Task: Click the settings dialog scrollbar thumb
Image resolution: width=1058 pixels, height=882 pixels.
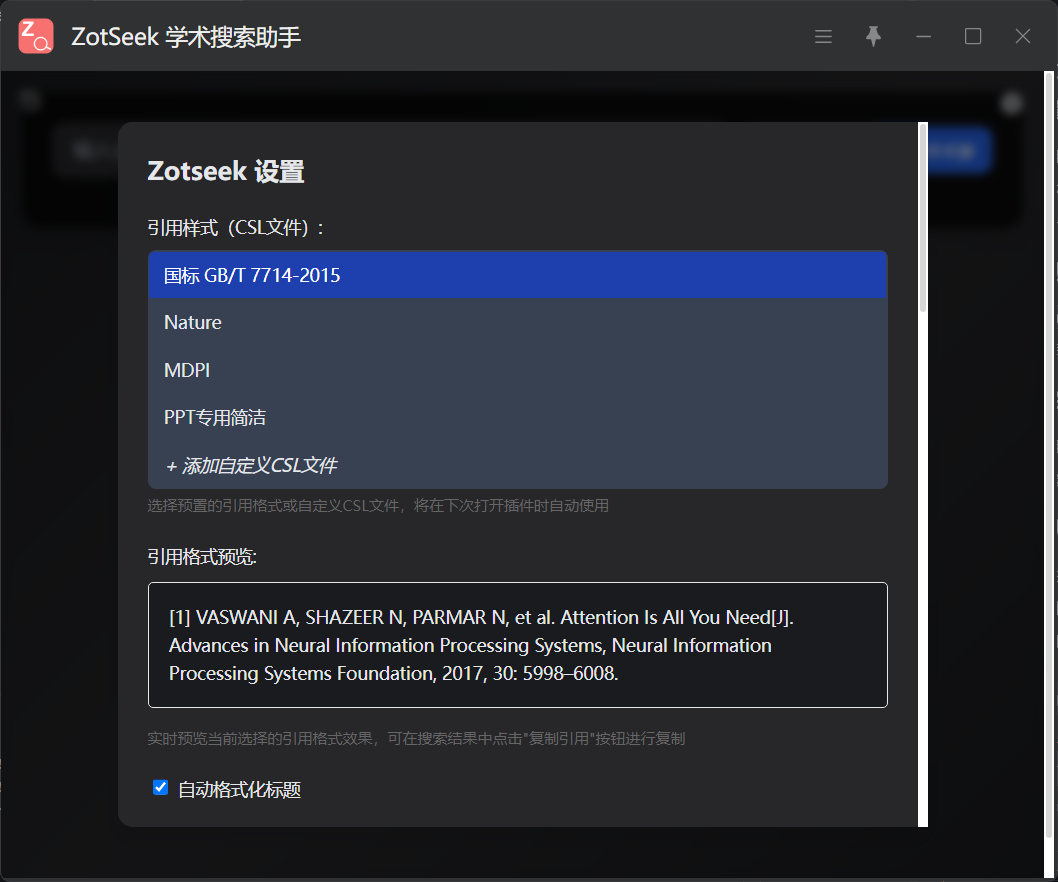Action: click(922, 217)
